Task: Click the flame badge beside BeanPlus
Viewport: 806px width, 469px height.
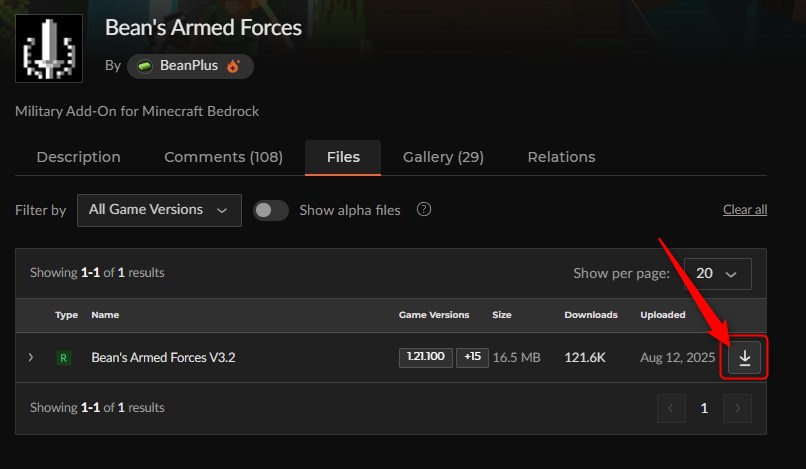Action: (233, 66)
